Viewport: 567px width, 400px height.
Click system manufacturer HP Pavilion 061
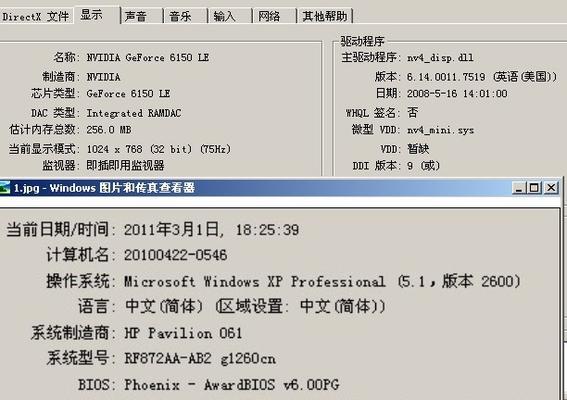tap(183, 333)
